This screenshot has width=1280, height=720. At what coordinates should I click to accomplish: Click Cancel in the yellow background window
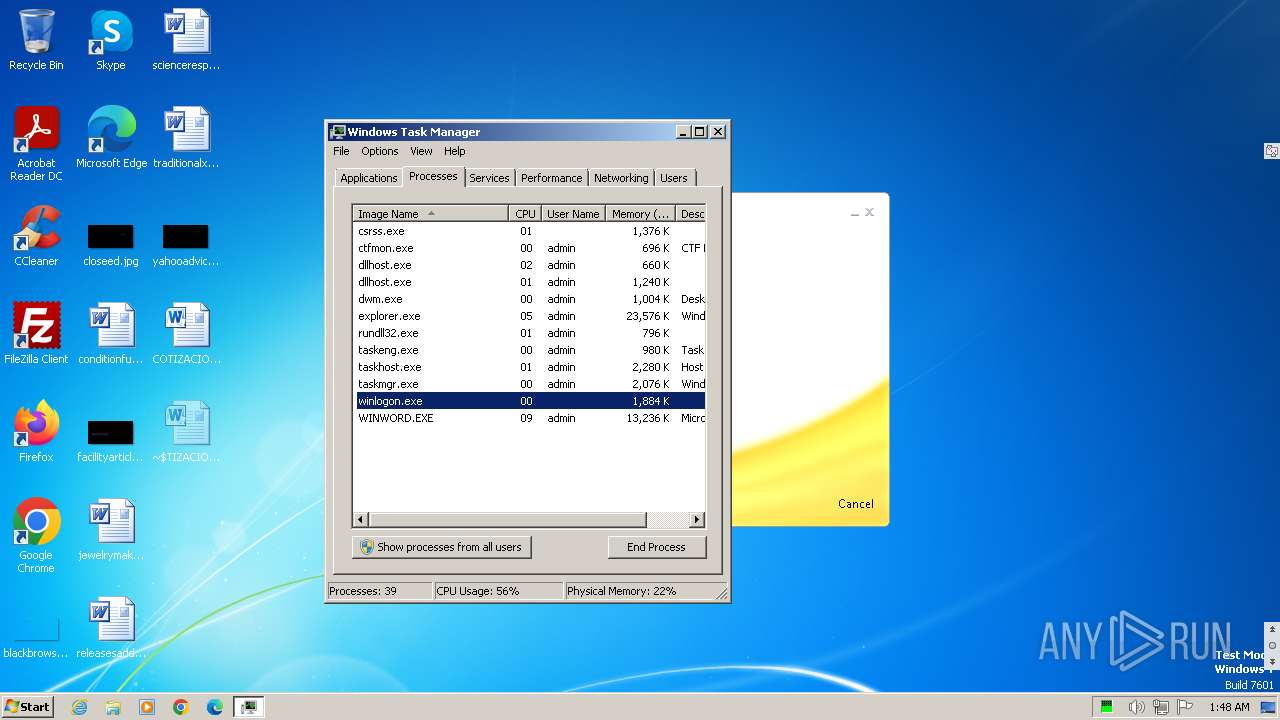point(856,504)
